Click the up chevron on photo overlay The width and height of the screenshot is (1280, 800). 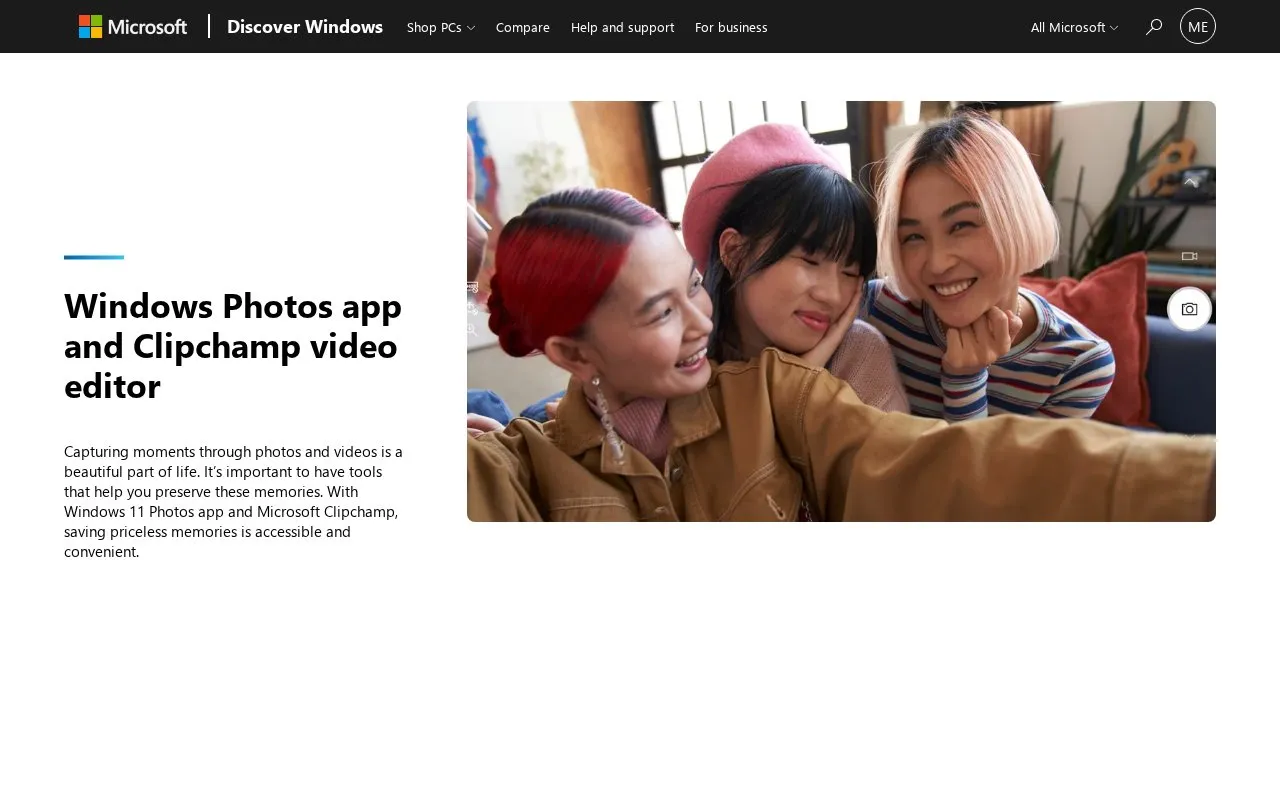(1190, 182)
